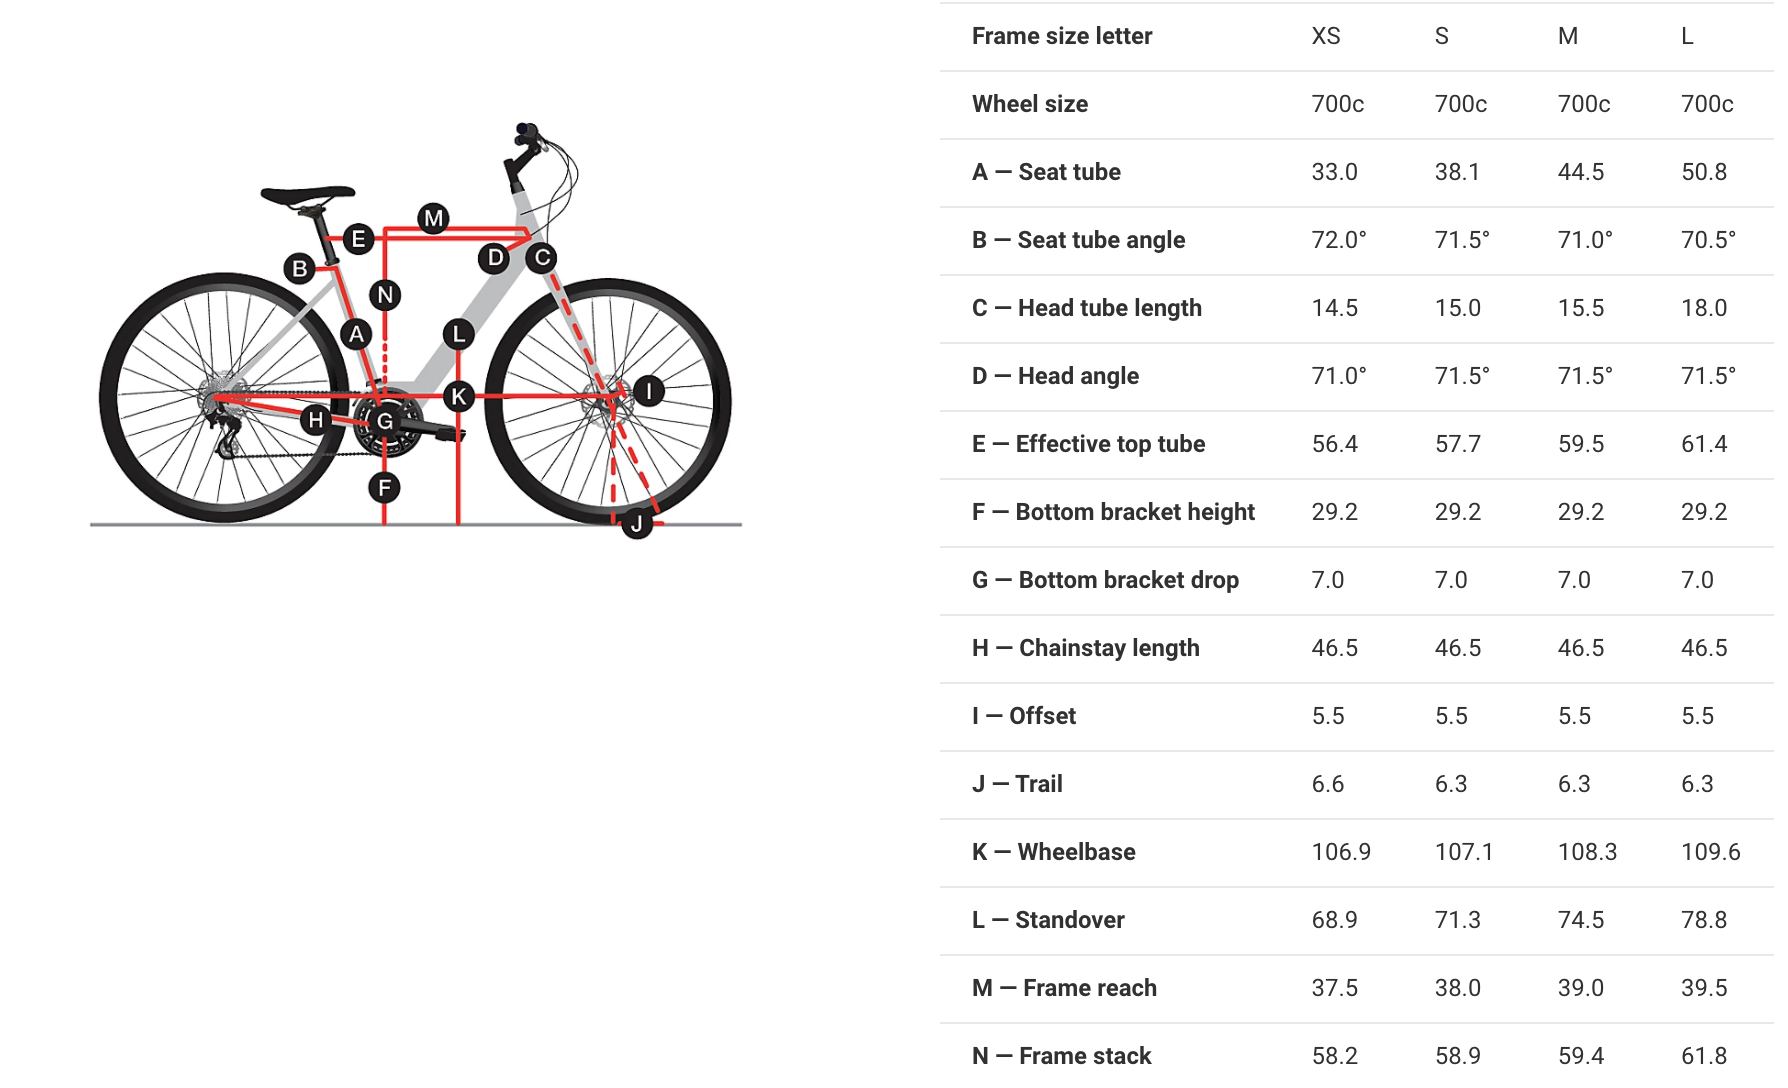The height and width of the screenshot is (1088, 1788).
Task: Click the bicycle saddle in the diagram
Action: (x=307, y=194)
